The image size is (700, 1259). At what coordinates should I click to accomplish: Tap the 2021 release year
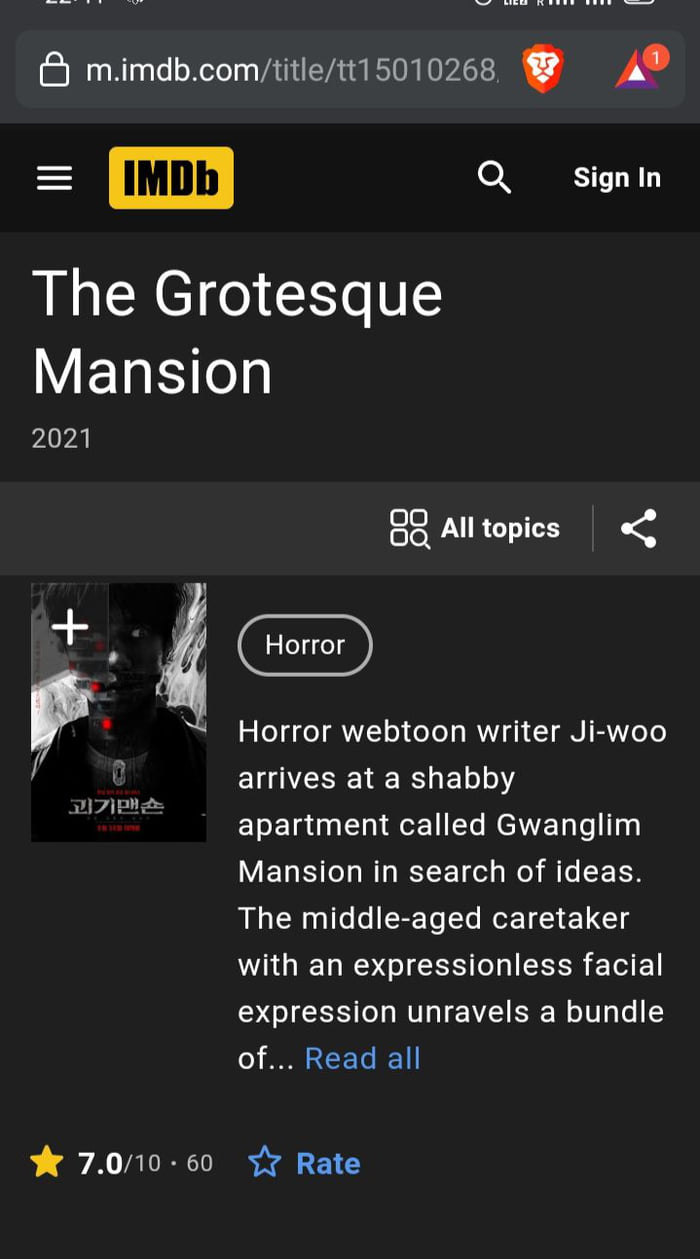(62, 438)
